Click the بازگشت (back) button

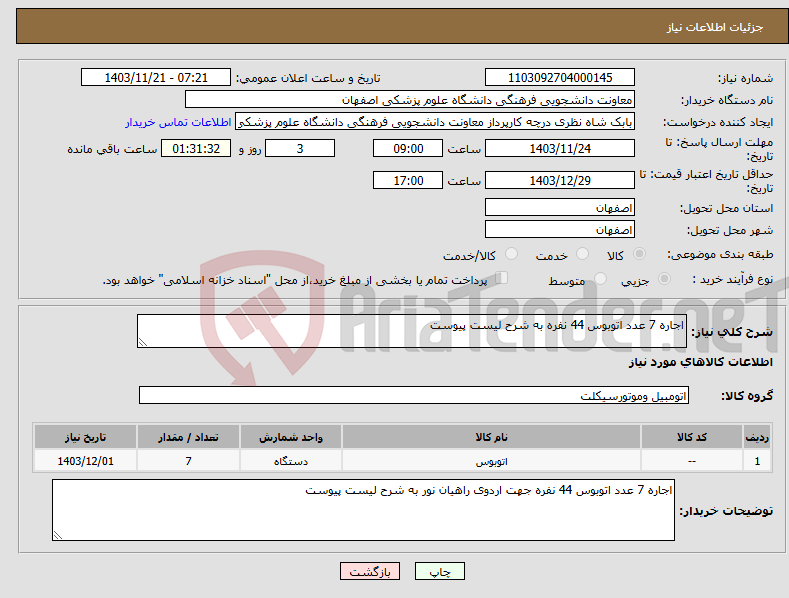(370, 571)
